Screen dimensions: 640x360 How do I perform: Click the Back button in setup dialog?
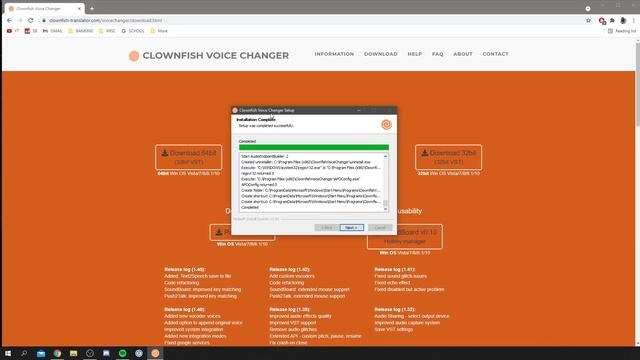pos(327,227)
